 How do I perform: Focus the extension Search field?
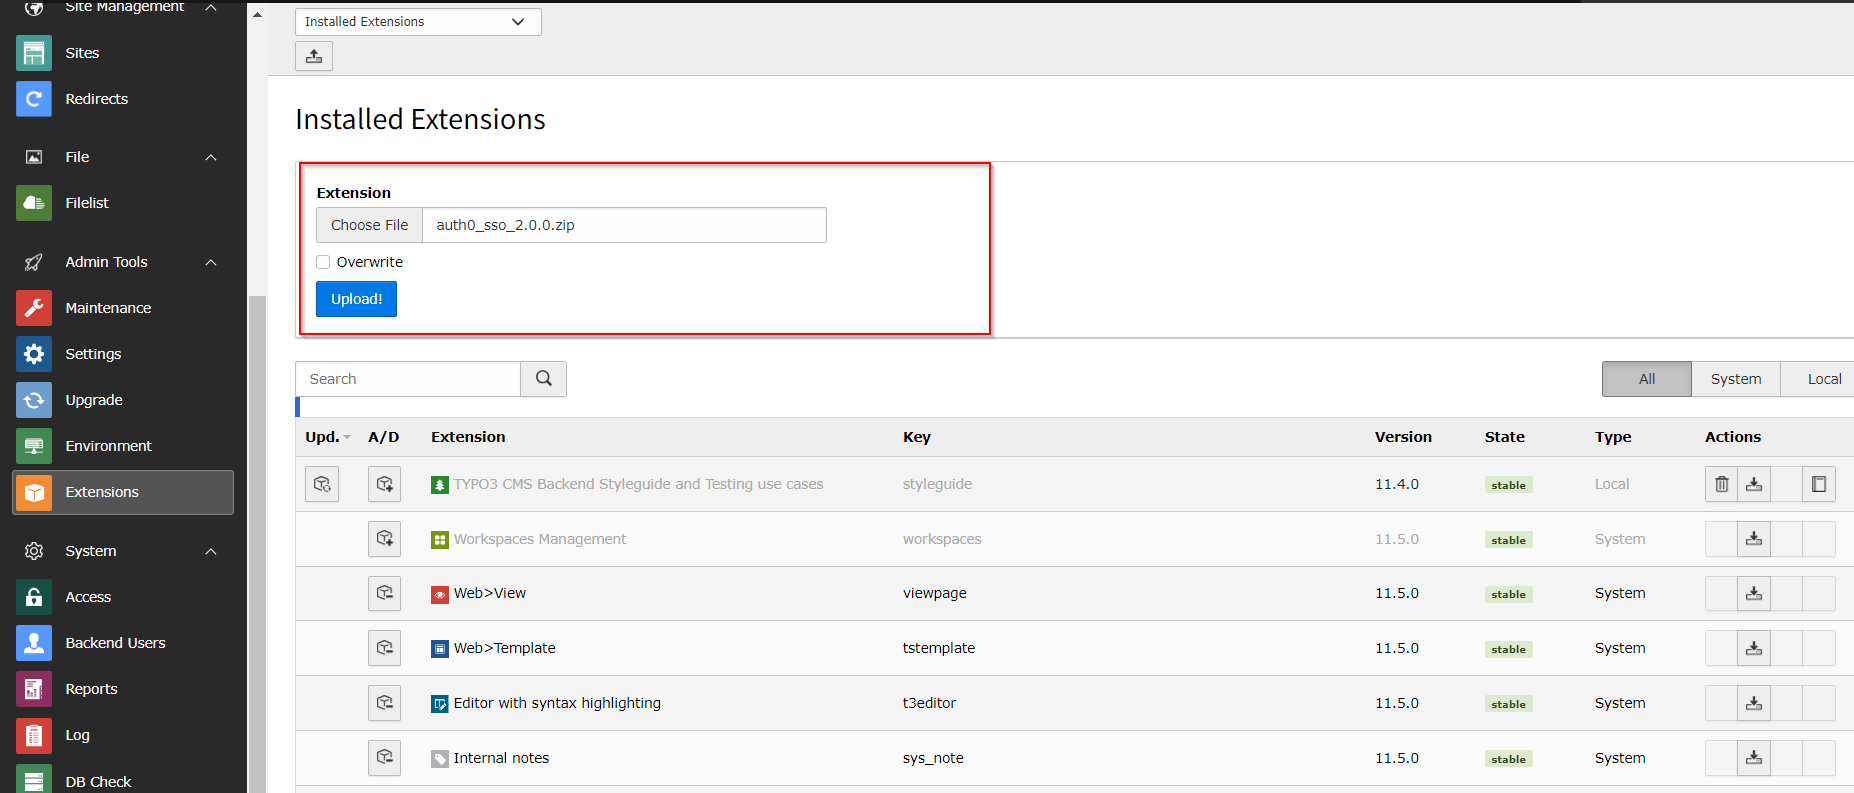coord(408,379)
